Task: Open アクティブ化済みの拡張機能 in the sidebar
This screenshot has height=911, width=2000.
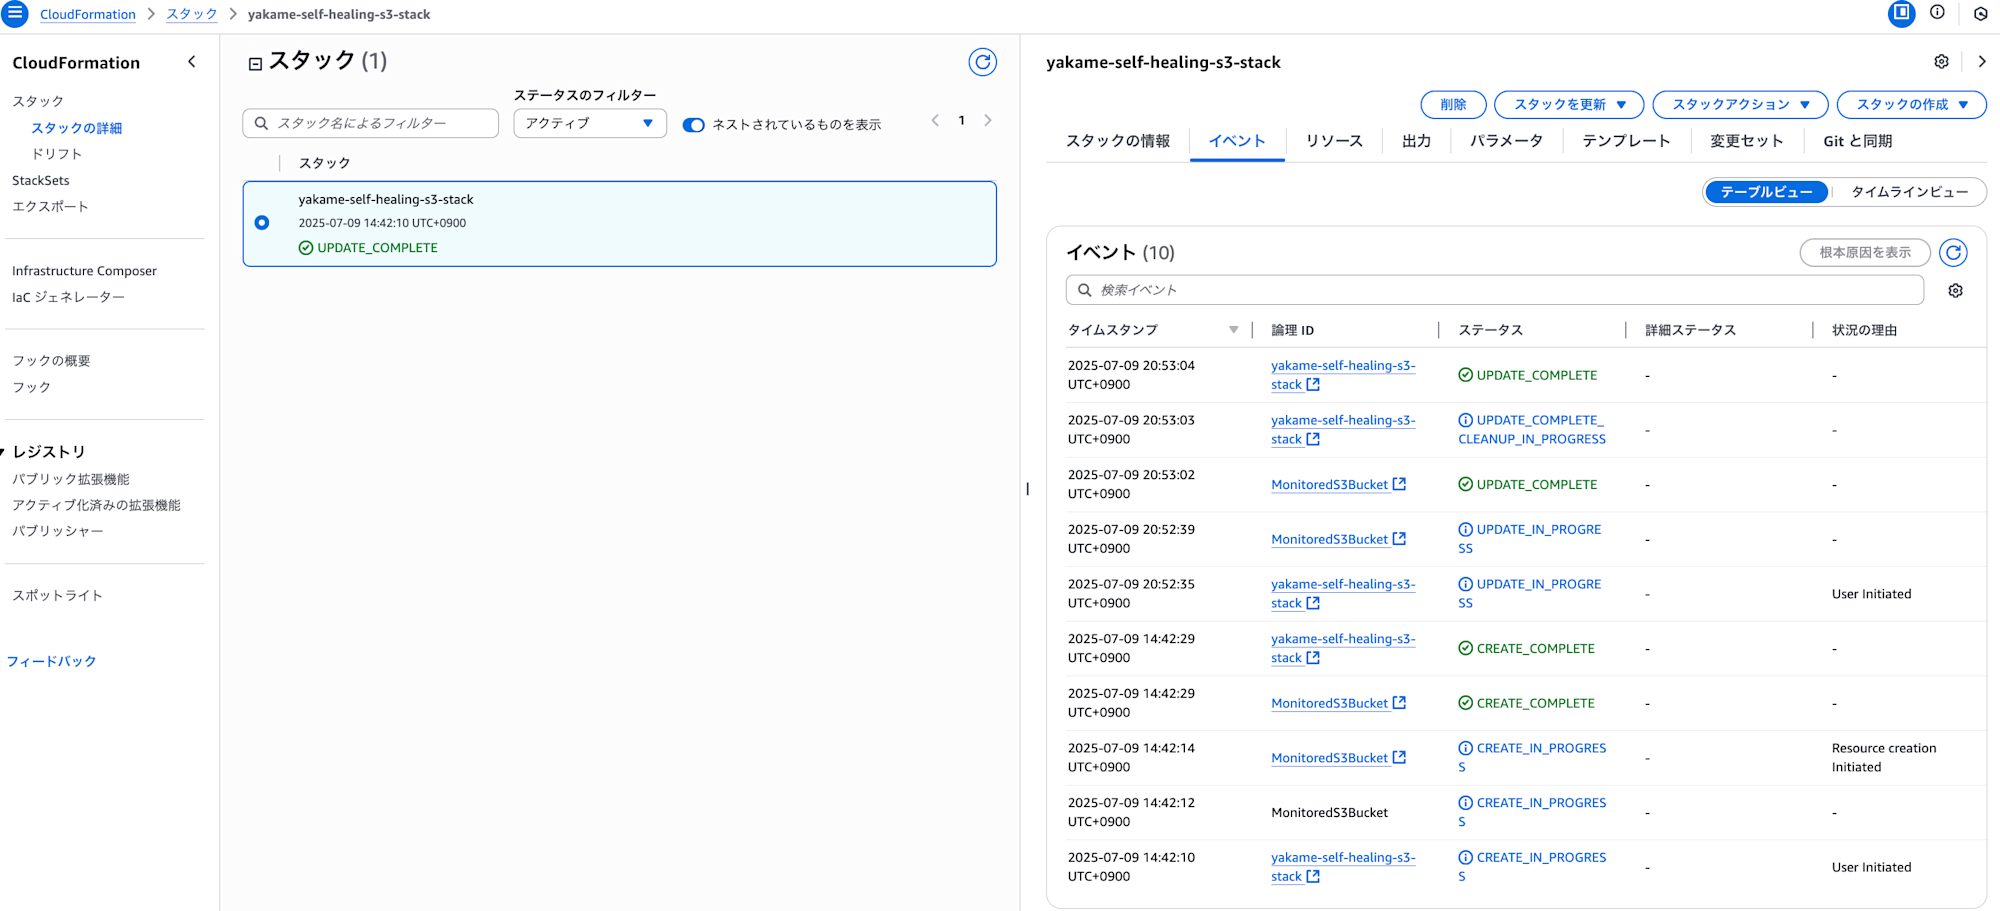Action: [x=96, y=505]
